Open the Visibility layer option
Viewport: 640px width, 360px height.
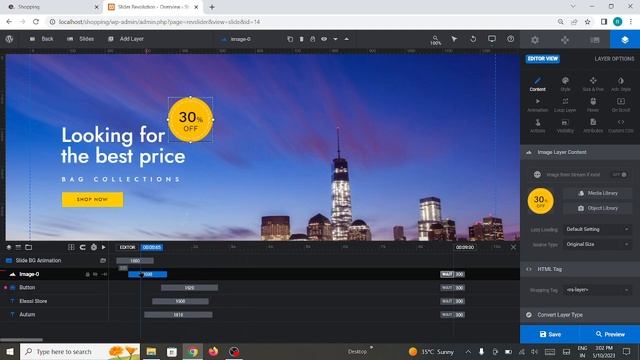[x=565, y=126]
